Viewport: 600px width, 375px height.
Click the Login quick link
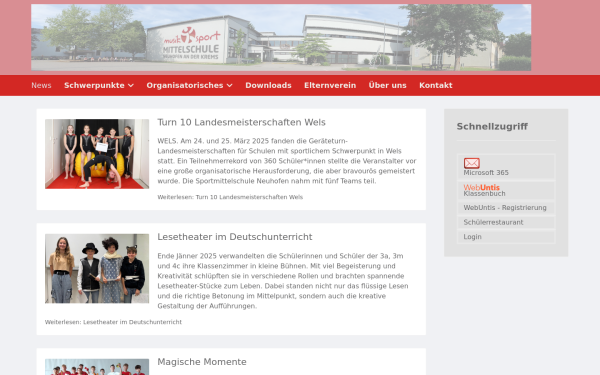click(472, 237)
